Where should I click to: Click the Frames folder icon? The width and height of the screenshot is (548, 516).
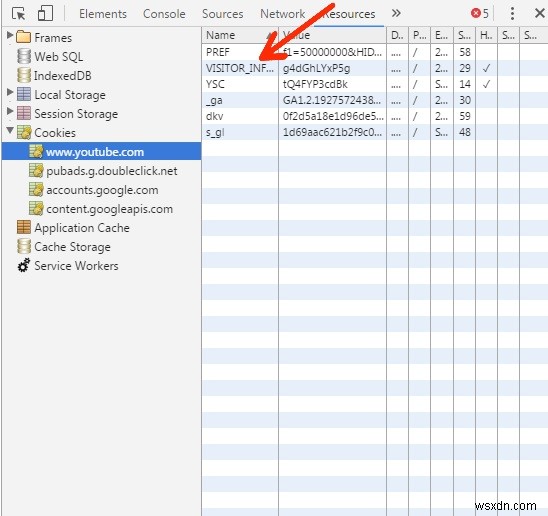point(23,37)
